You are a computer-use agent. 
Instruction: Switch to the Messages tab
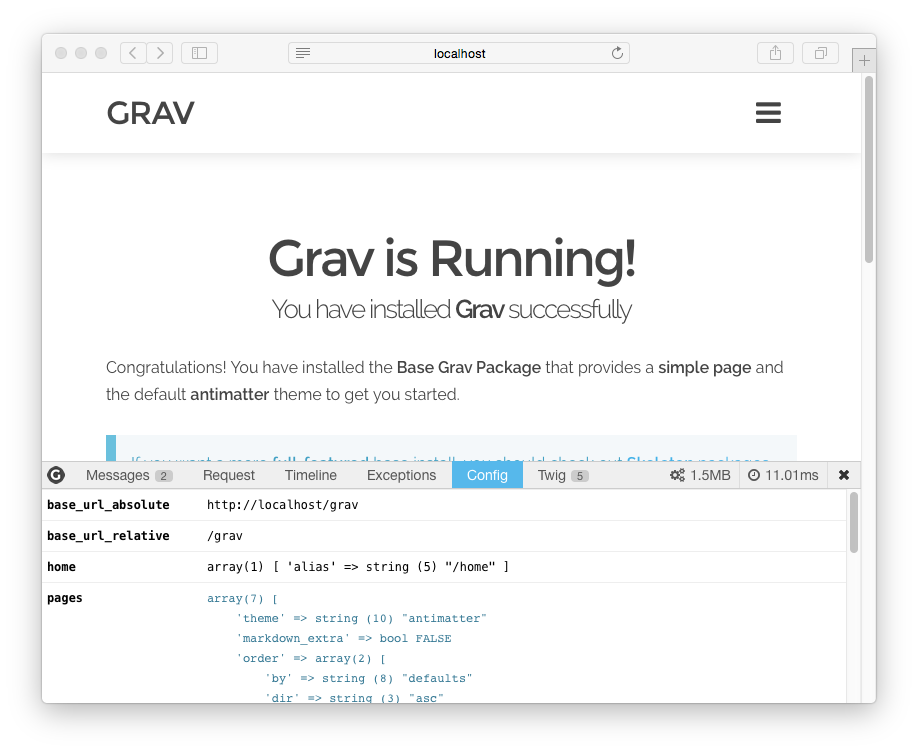coord(128,475)
